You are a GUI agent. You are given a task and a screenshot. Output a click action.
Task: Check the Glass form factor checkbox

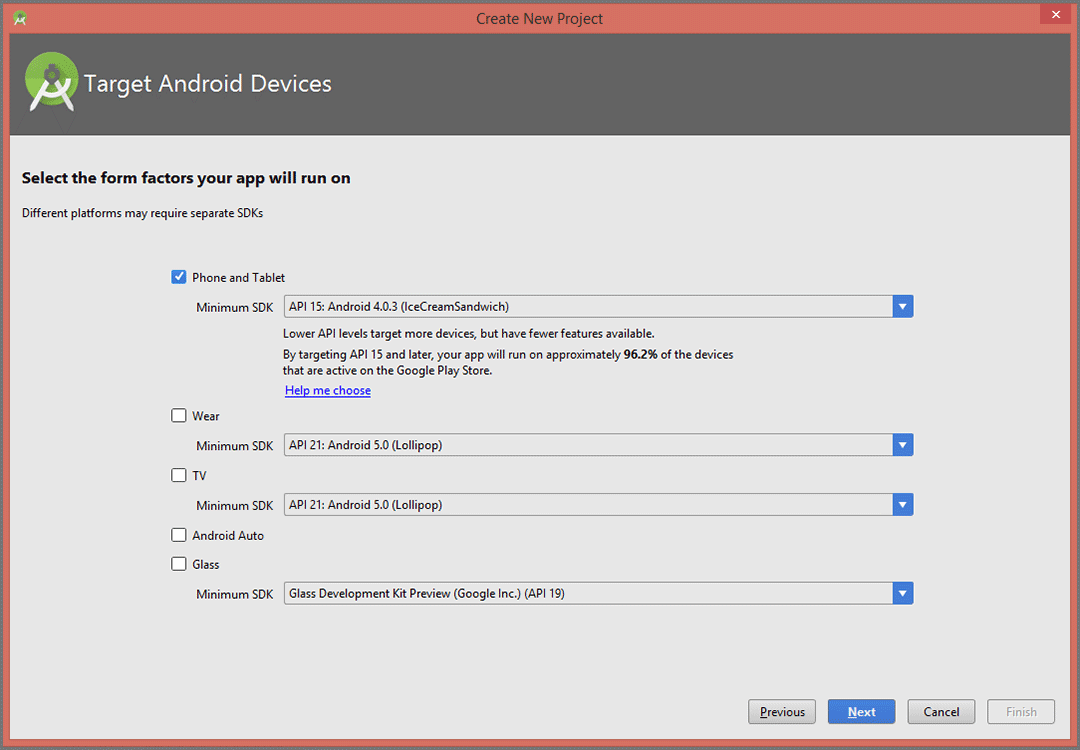[178, 564]
